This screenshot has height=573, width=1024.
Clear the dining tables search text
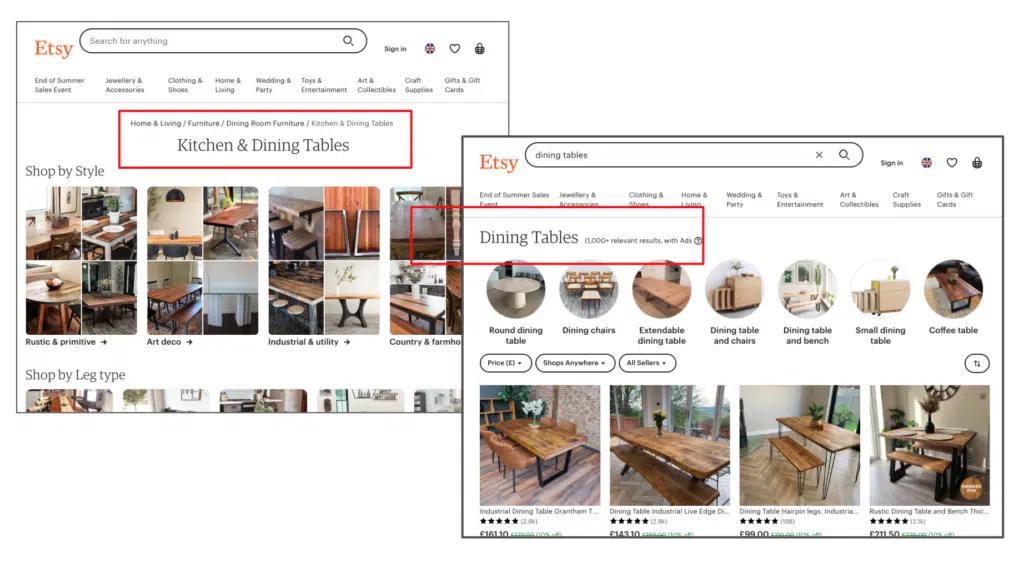pos(819,155)
